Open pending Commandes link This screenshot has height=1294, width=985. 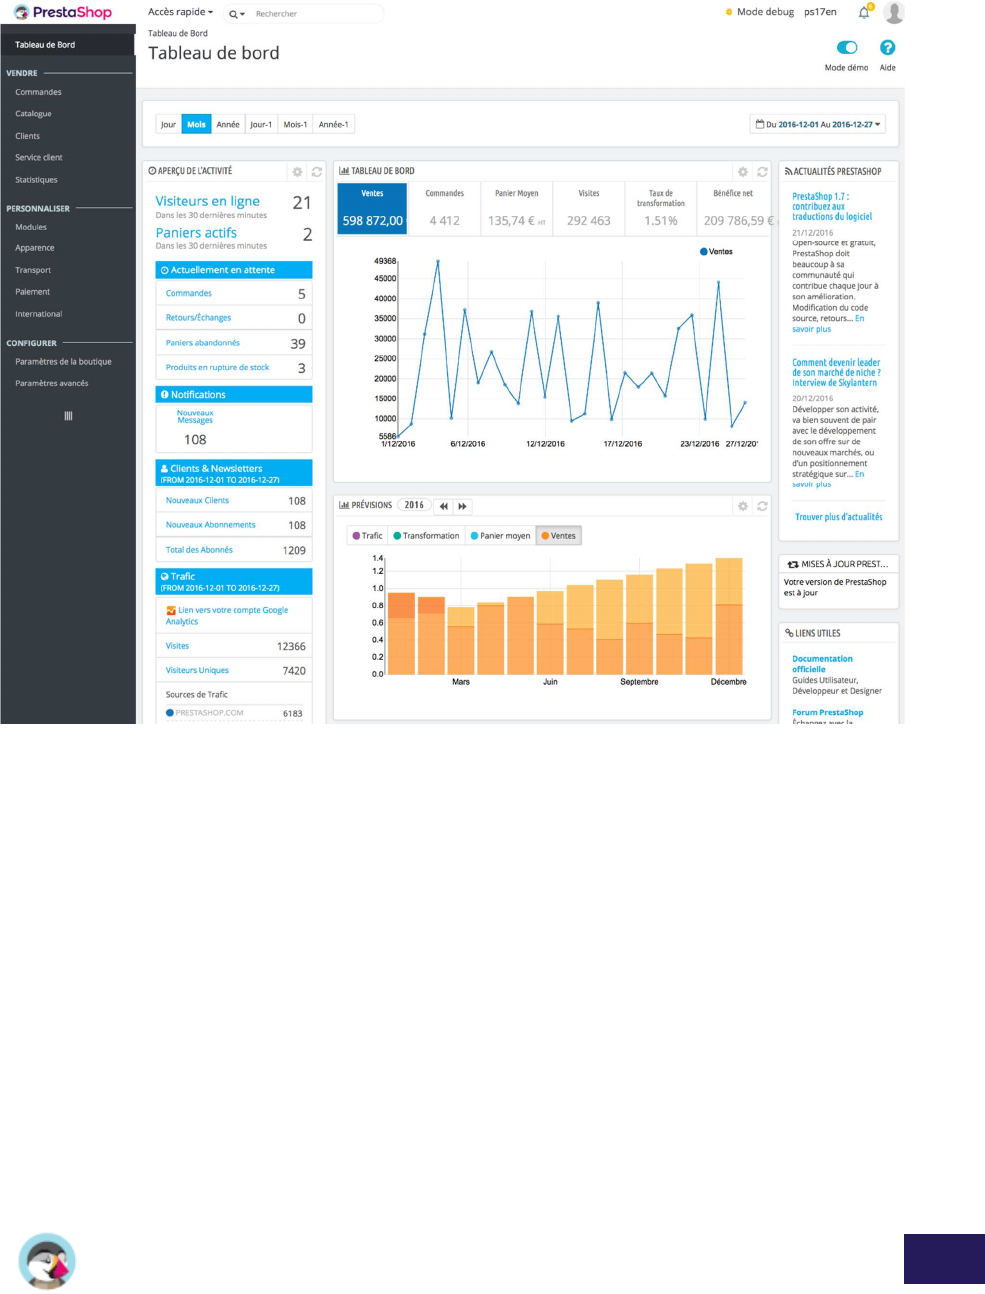pyautogui.click(x=189, y=293)
